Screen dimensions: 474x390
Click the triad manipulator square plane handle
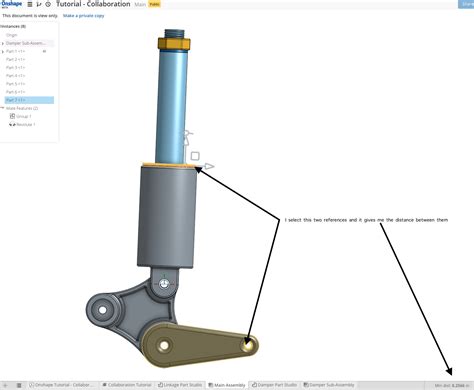[195, 156]
